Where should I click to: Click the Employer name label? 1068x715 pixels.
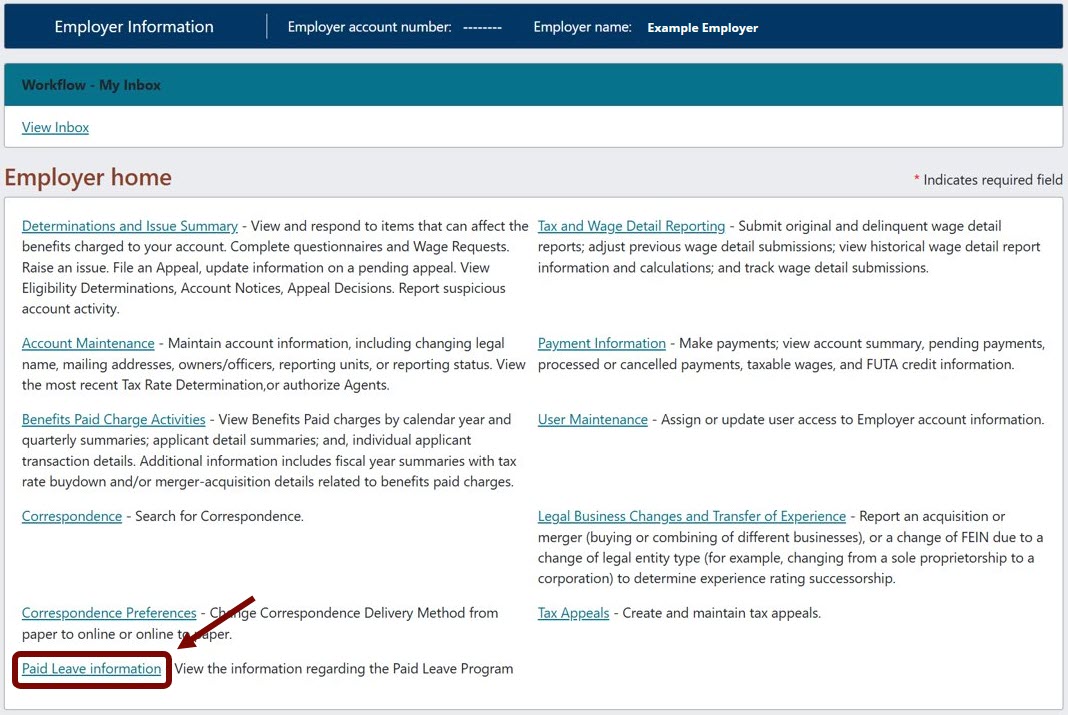582,27
